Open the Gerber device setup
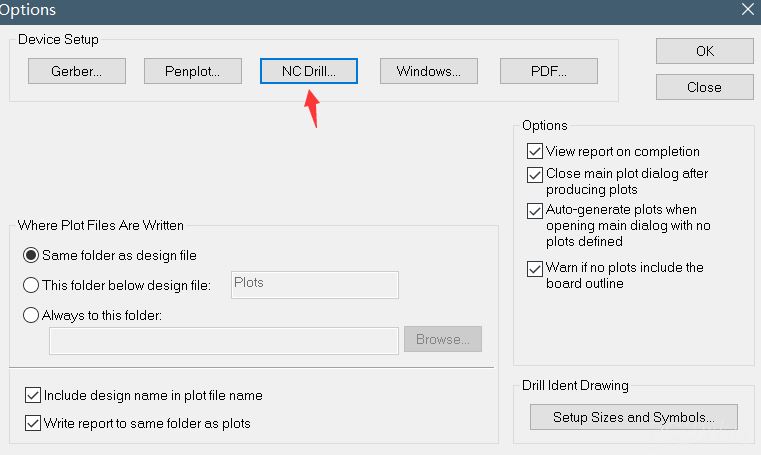Screen dimensions: 761x455 tap(77, 71)
